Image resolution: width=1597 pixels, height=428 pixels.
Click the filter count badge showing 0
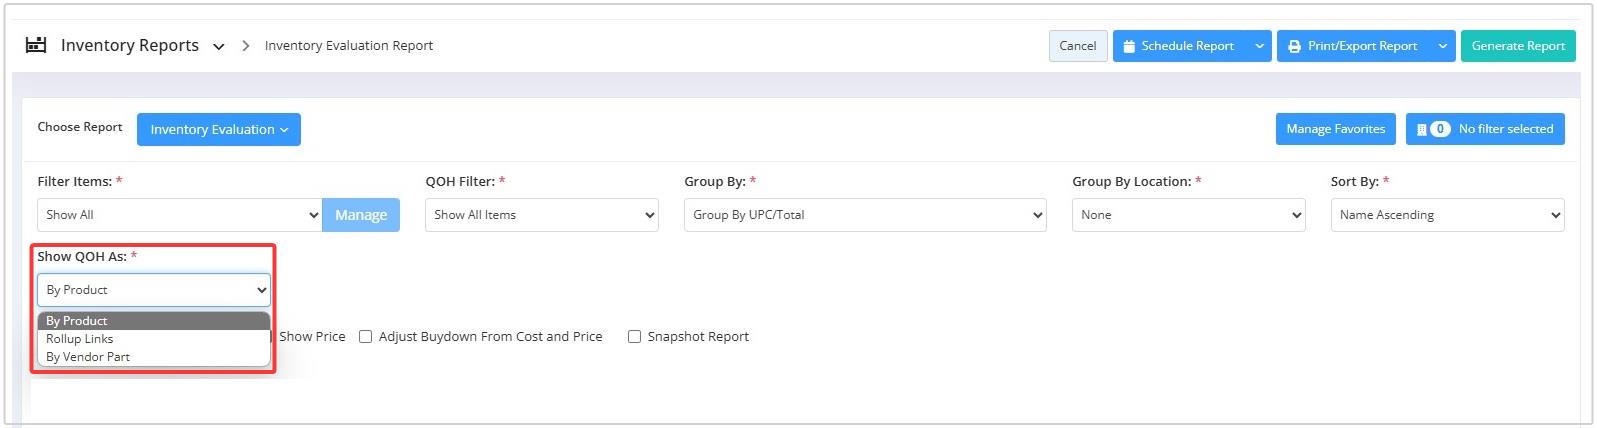1440,129
